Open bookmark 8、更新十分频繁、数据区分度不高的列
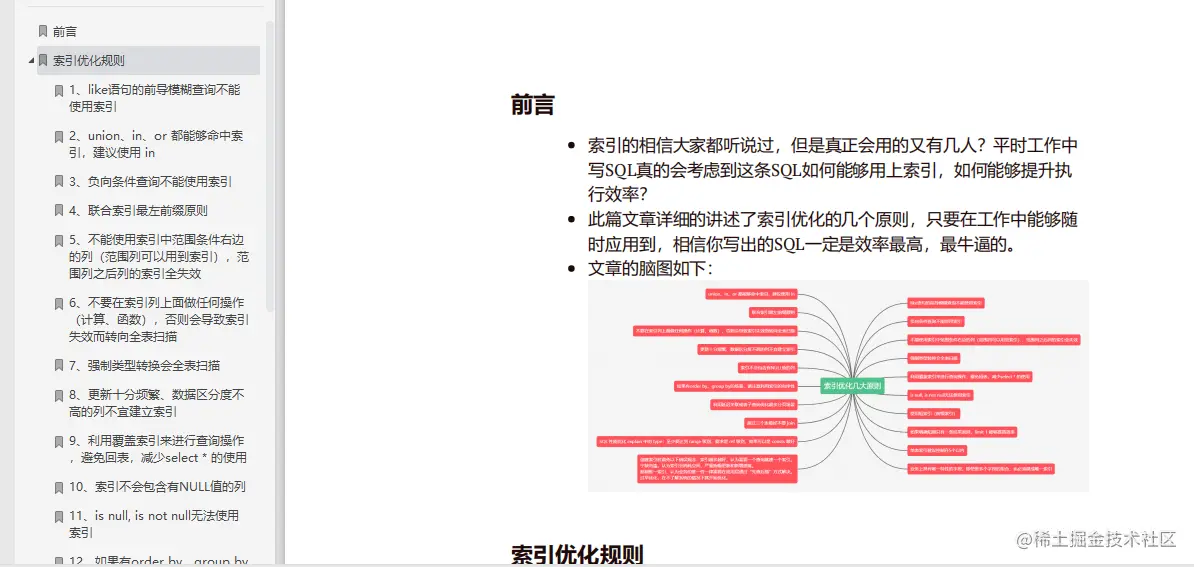The height and width of the screenshot is (567, 1194). (x=156, y=403)
